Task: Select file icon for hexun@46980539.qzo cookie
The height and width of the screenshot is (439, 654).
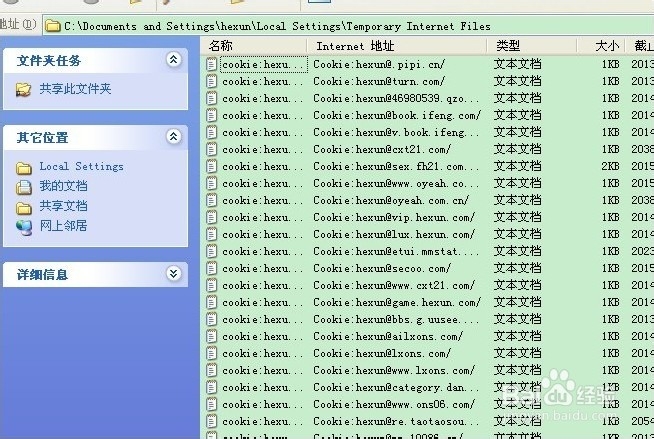Action: click(212, 98)
